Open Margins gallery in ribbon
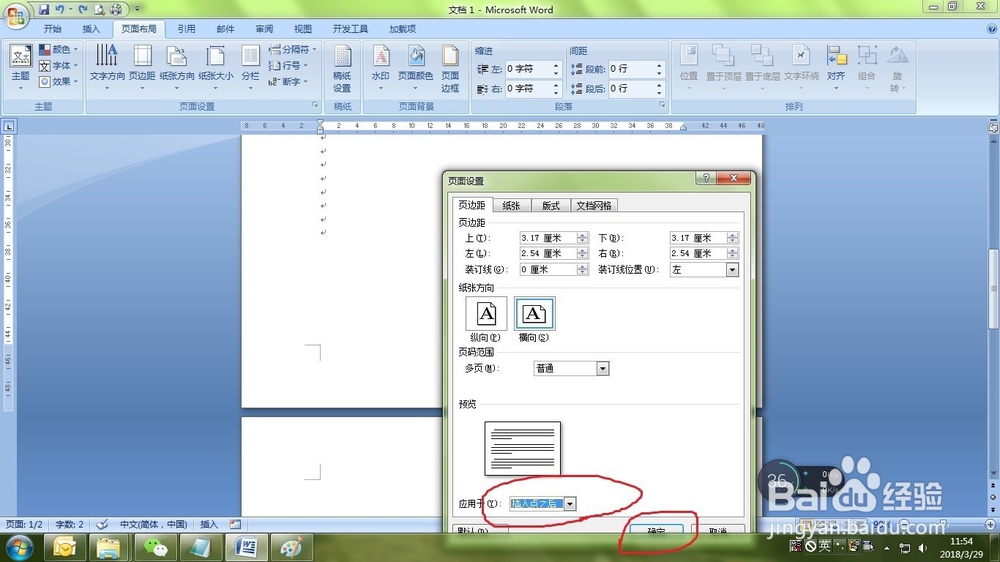This screenshot has width=1000, height=562. click(142, 68)
